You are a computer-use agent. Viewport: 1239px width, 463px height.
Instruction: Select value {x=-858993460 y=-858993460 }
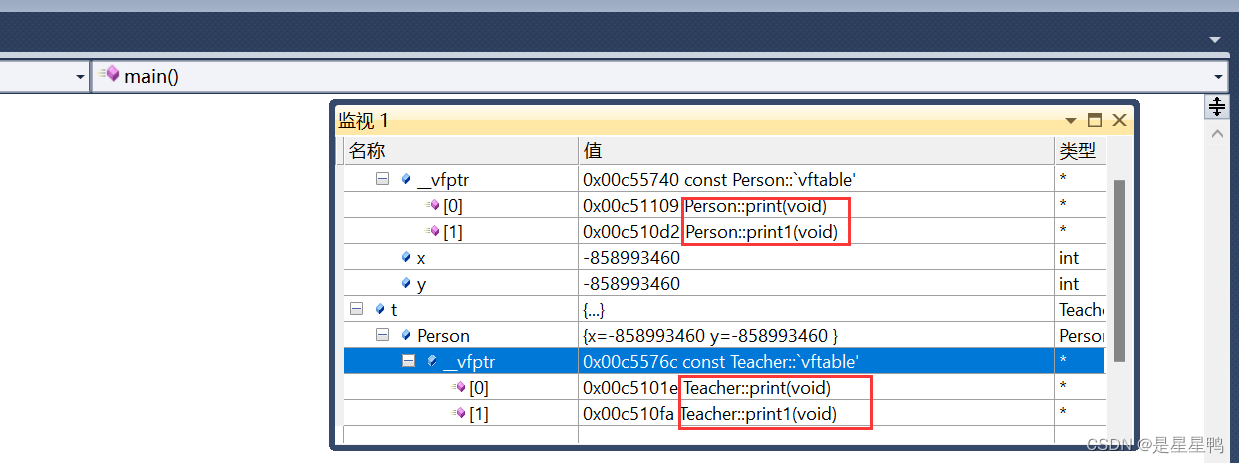(710, 336)
